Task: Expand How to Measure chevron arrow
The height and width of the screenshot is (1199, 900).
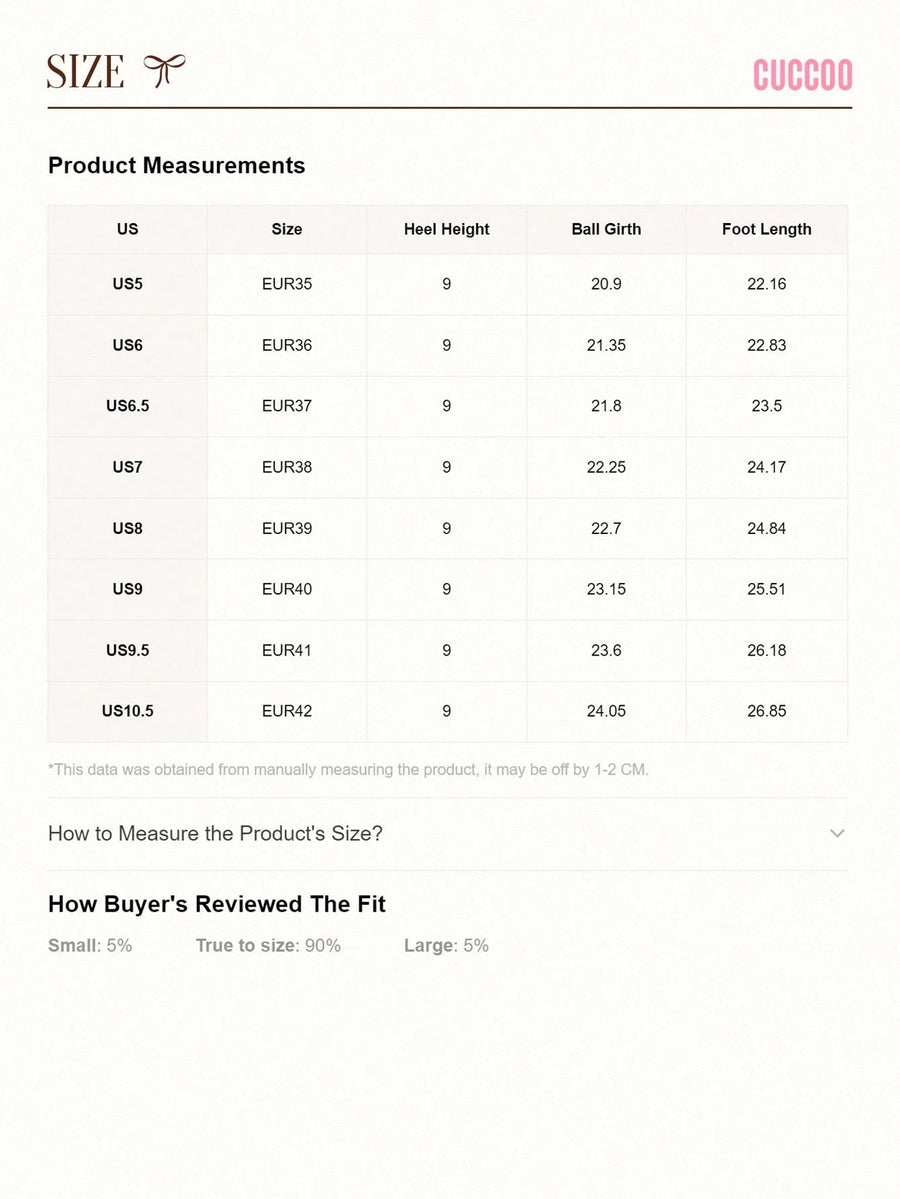Action: click(x=837, y=833)
